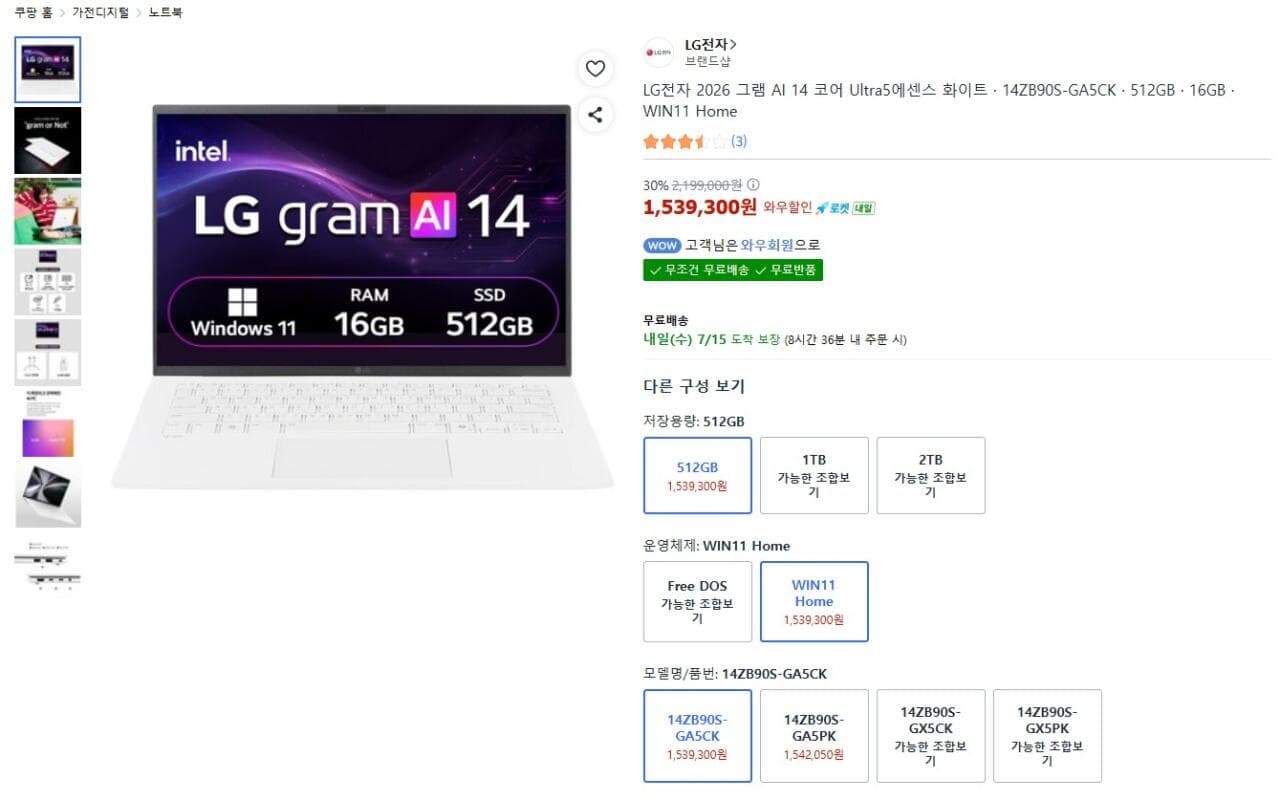Screen dimensions: 1280x800
Task: Choose the 2TB storage option
Action: tap(931, 476)
